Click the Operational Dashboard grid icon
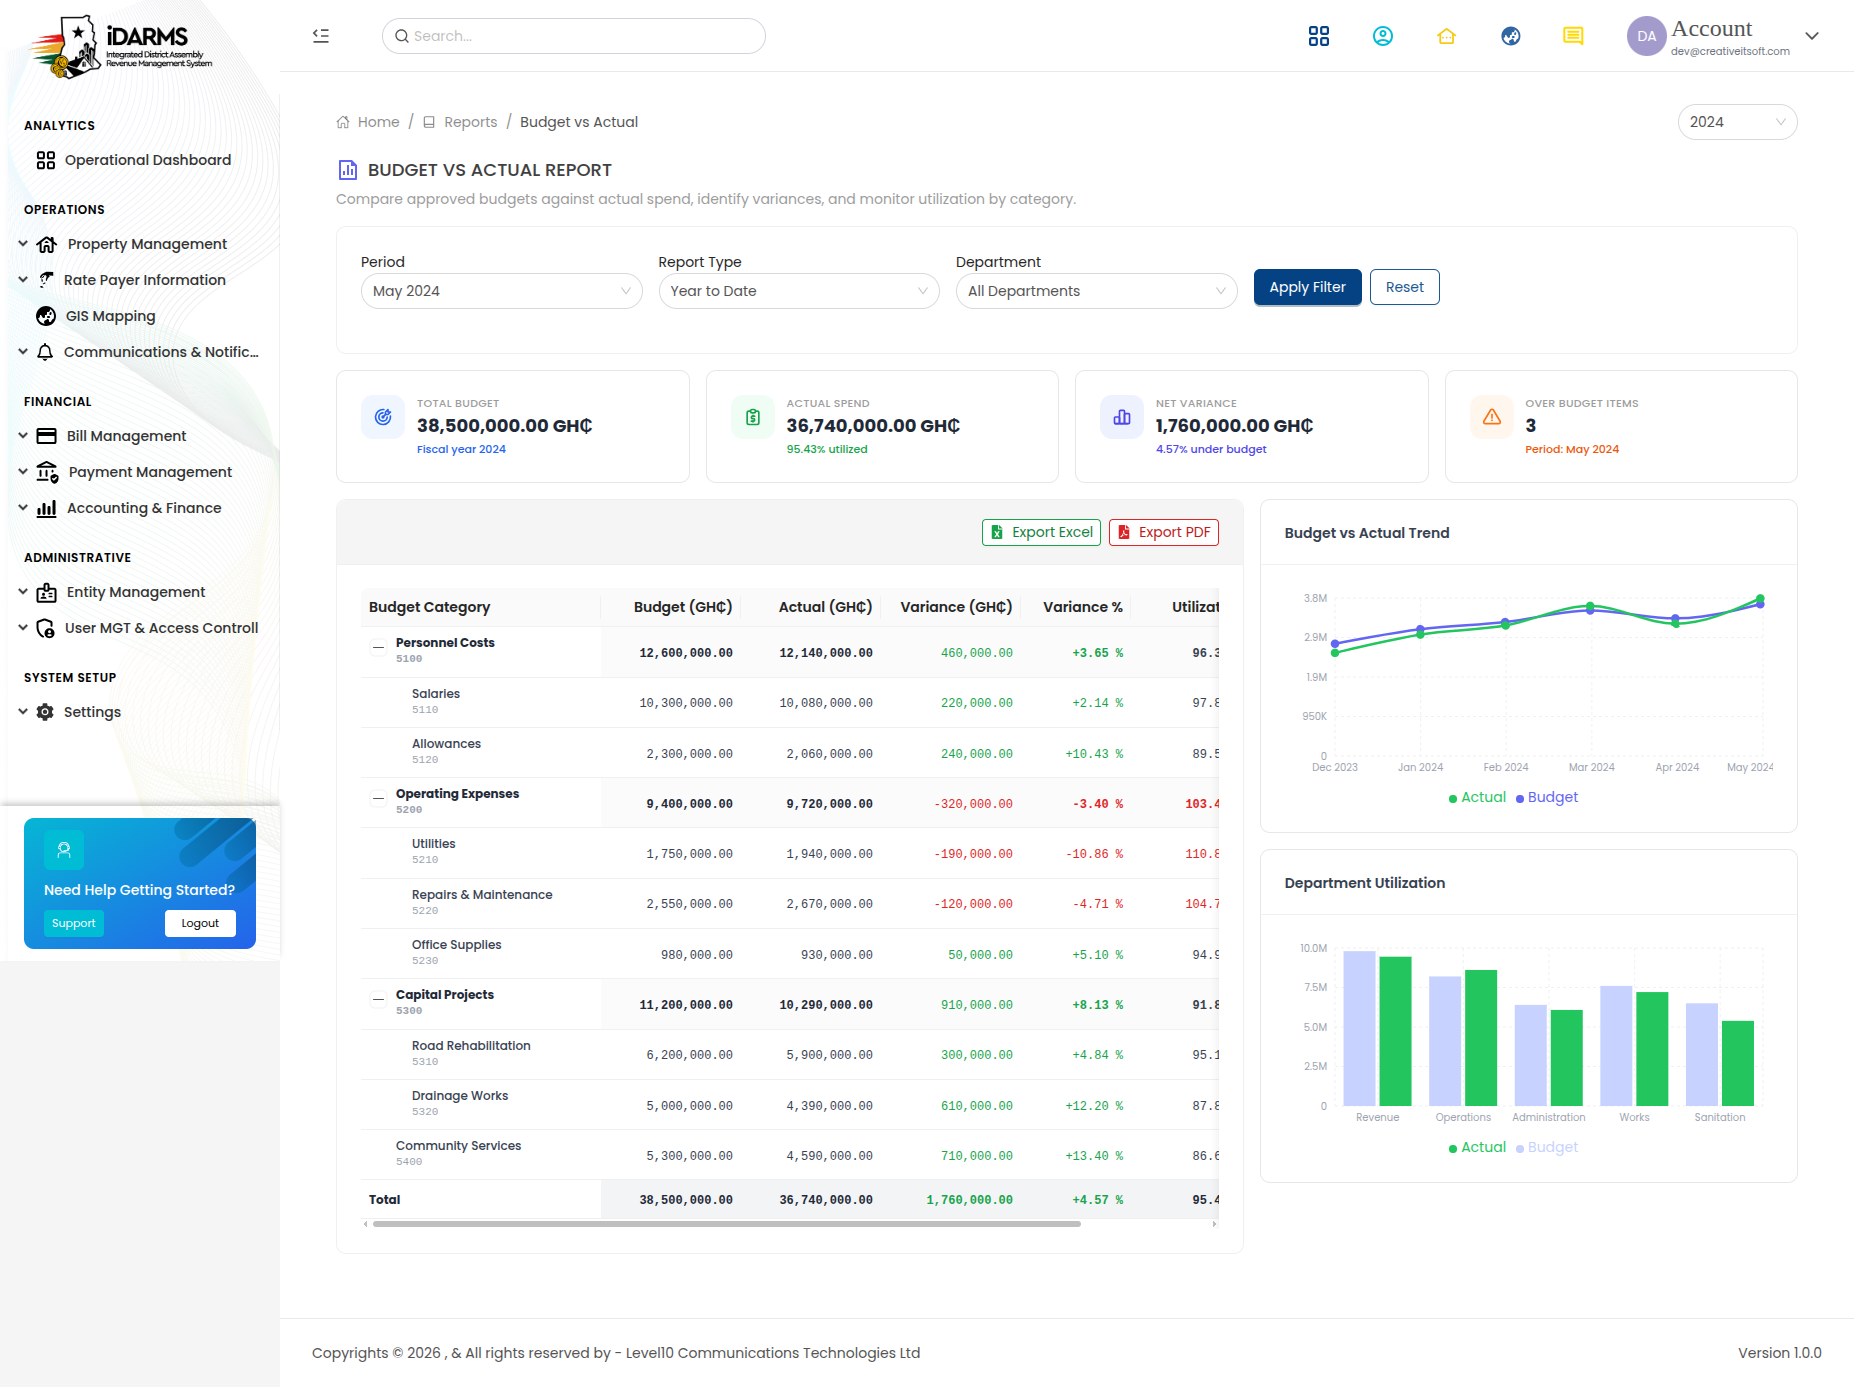Viewport: 1854px width, 1387px height. click(46, 160)
